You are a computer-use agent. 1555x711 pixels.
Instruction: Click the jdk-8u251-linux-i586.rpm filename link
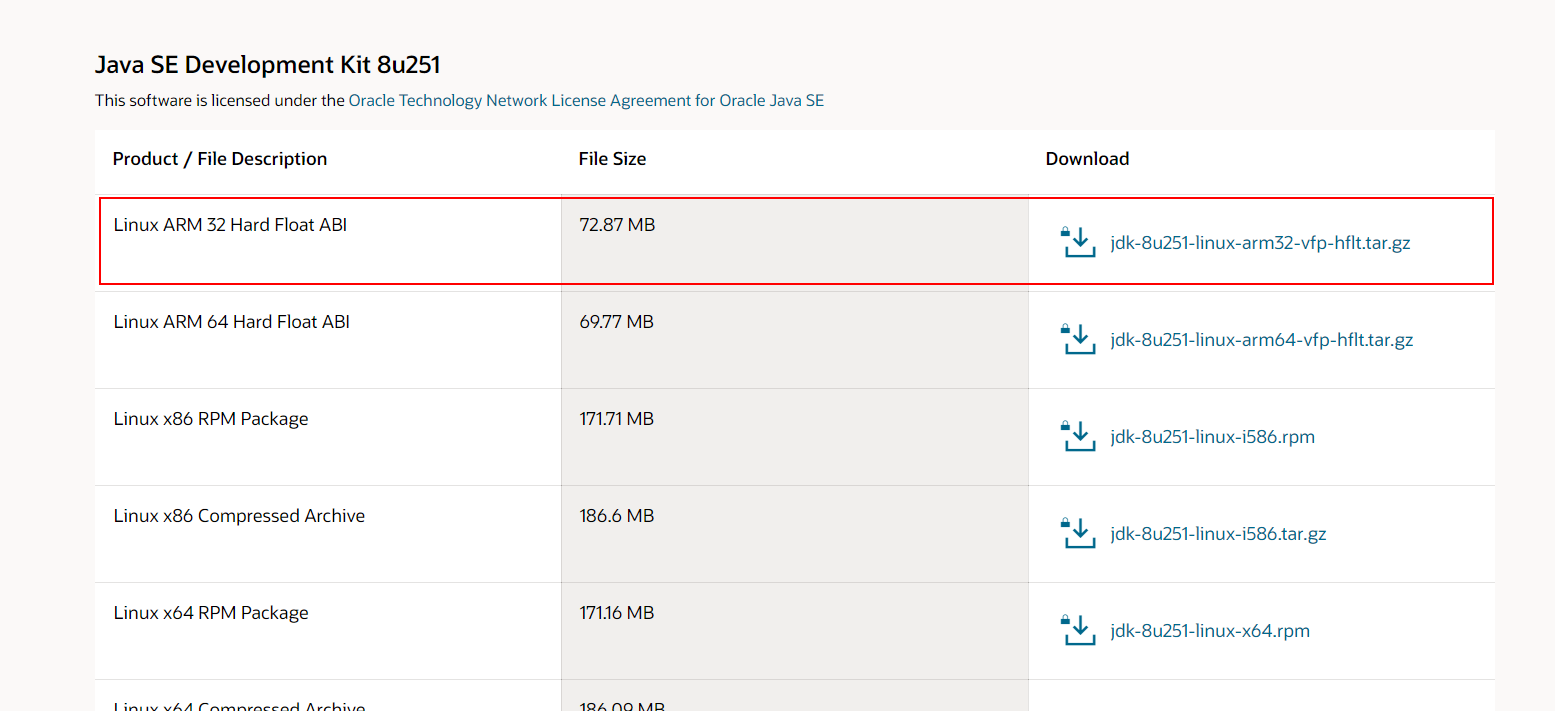(1212, 436)
